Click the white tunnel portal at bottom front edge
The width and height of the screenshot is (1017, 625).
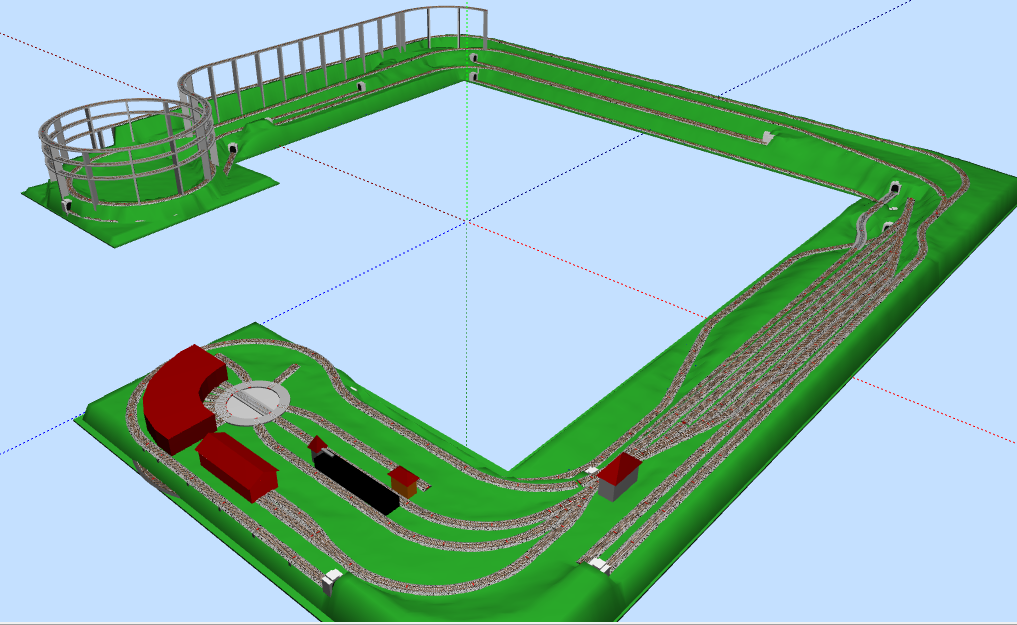[x=332, y=581]
